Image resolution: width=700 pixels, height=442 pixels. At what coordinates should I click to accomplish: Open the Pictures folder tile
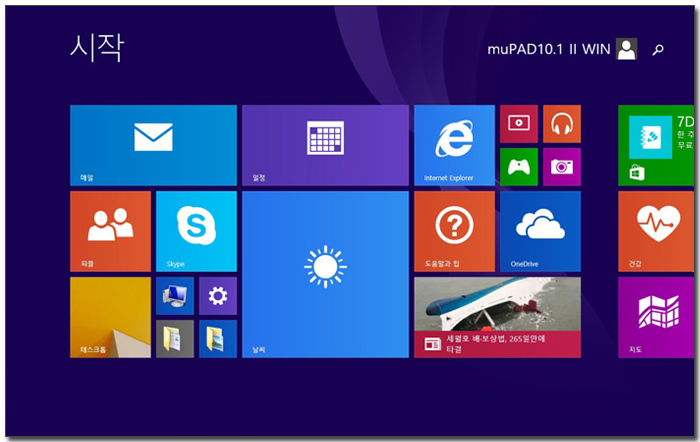click(217, 339)
